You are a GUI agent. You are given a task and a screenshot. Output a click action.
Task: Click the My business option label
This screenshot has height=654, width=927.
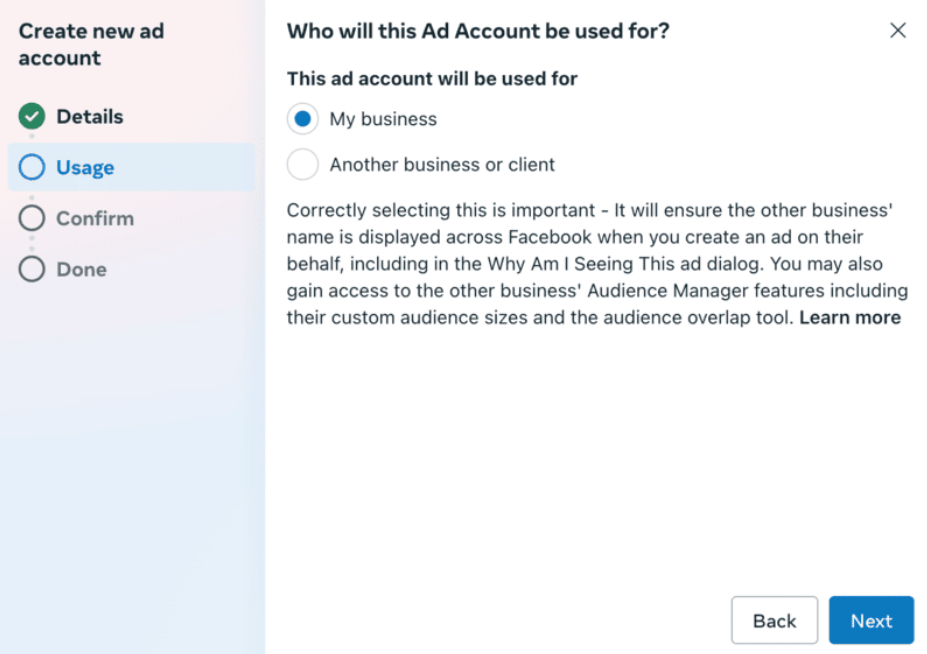click(383, 119)
